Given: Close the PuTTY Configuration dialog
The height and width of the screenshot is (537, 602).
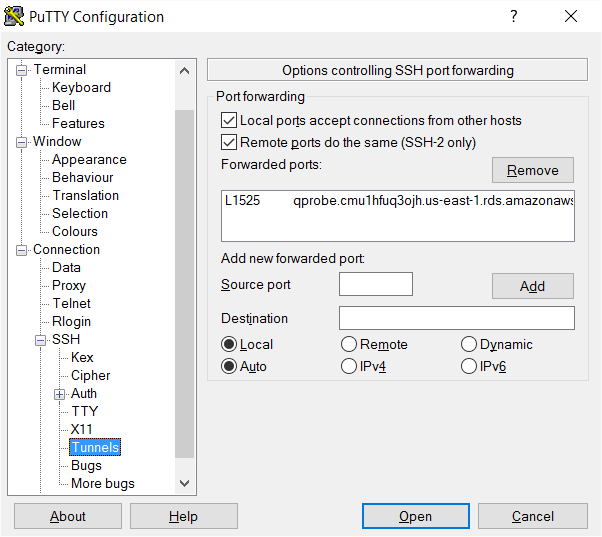Looking at the screenshot, I should coord(571,16).
